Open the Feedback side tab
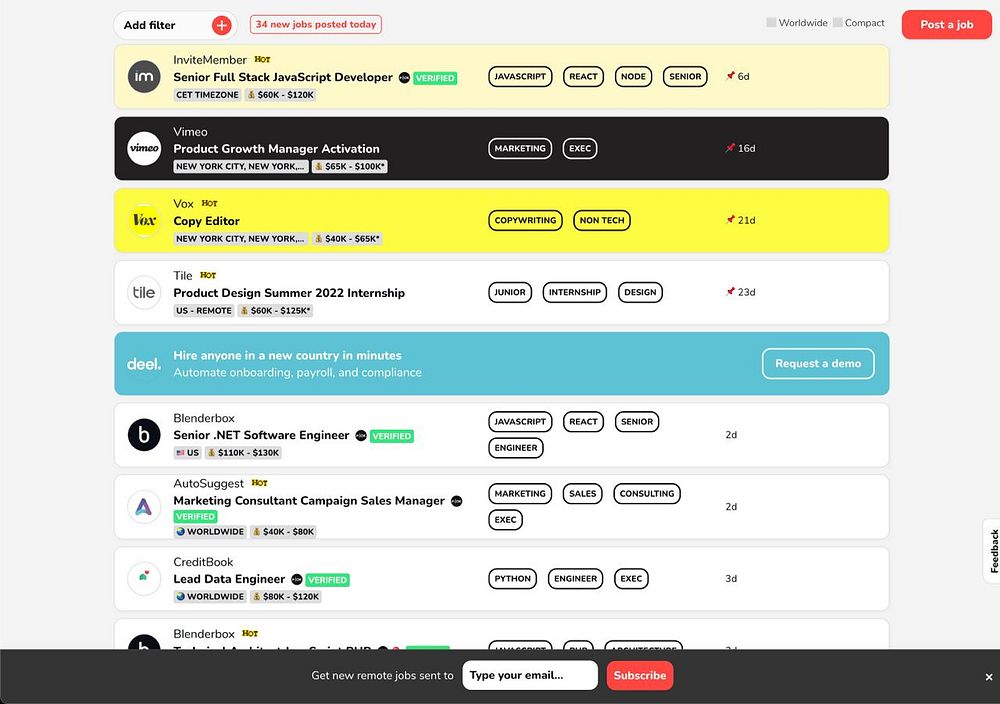This screenshot has width=1000, height=704. 992,551
